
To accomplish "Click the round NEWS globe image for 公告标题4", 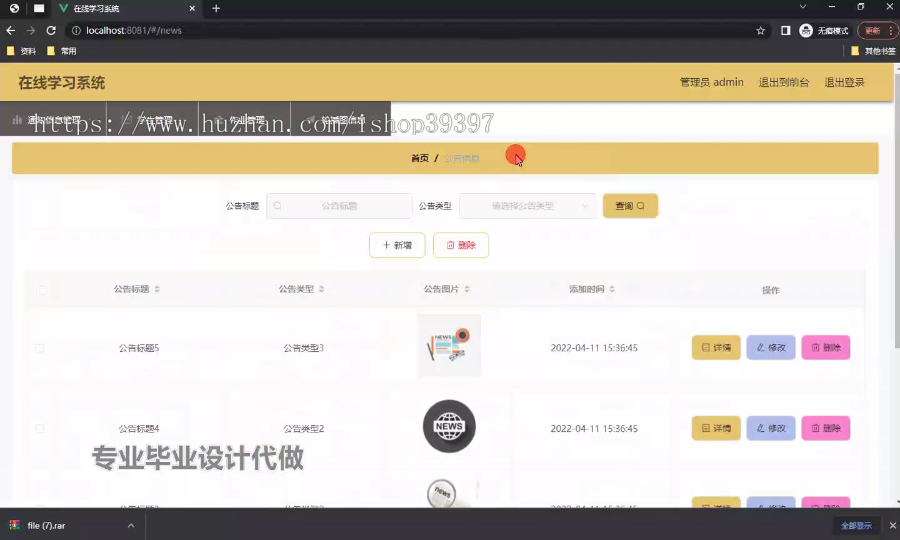I will pos(449,426).
